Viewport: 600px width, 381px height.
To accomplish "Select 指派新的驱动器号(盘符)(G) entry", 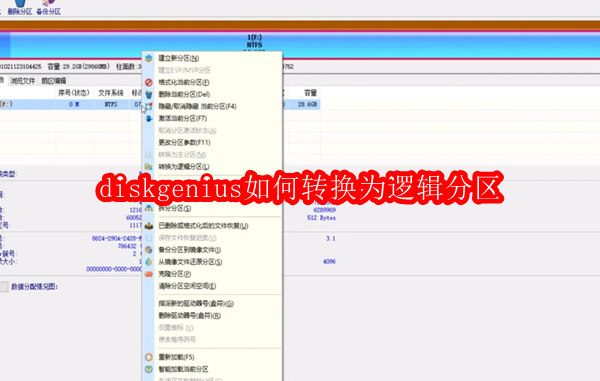I will pos(196,304).
